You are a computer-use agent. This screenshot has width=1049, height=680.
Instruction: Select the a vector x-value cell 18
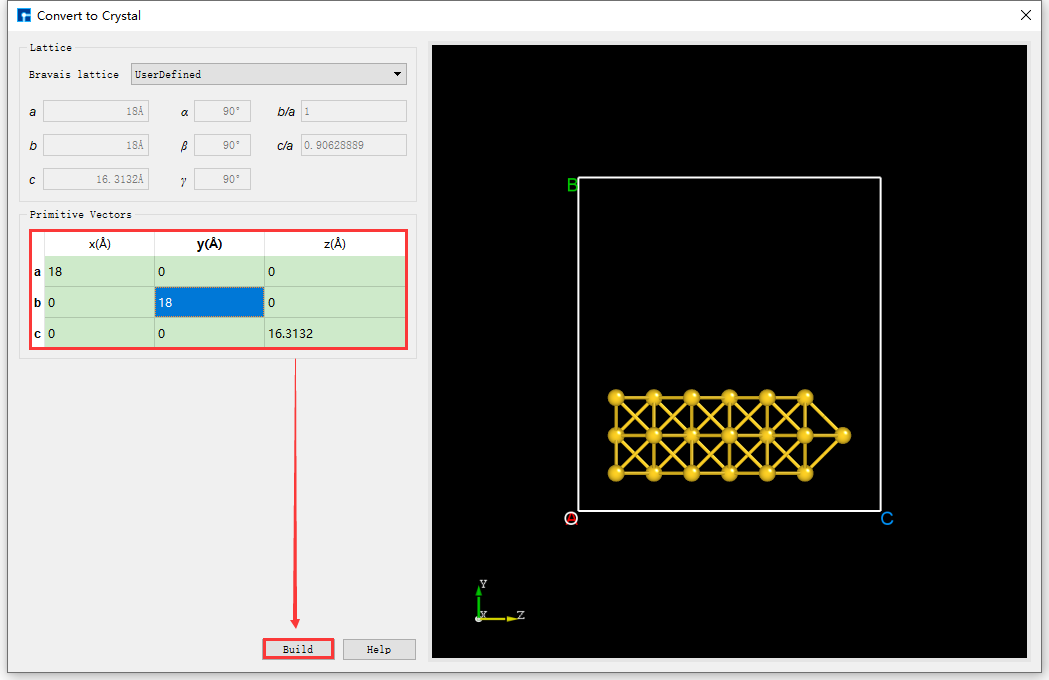click(x=96, y=271)
